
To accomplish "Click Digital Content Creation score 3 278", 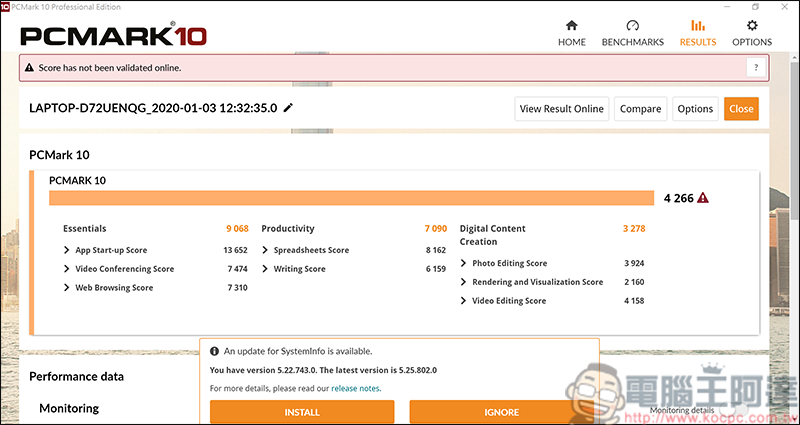I will coord(634,229).
